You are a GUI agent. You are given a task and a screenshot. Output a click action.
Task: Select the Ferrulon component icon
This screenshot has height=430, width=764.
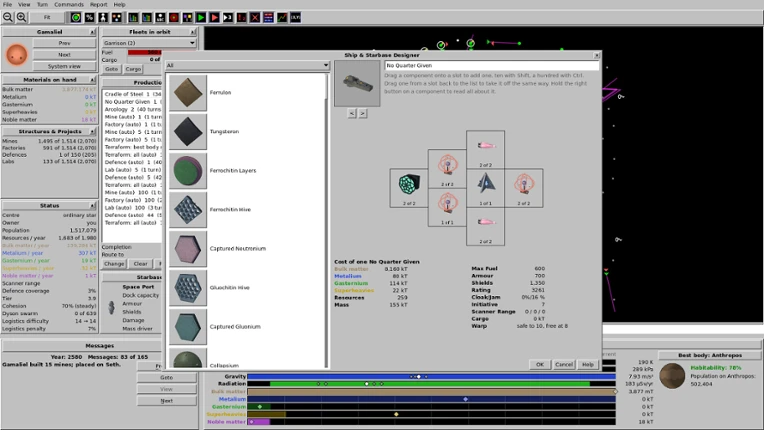pos(188,93)
